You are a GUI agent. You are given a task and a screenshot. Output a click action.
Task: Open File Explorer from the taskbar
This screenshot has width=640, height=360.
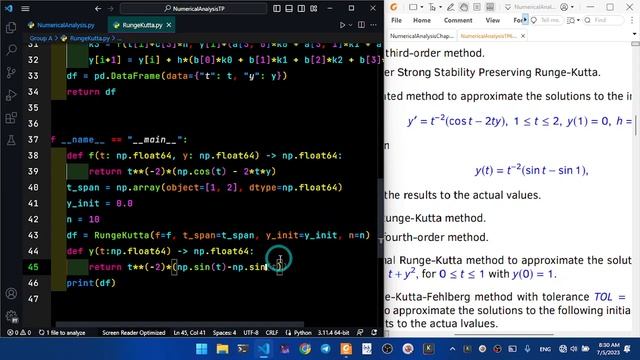pyautogui.click(x=222, y=349)
